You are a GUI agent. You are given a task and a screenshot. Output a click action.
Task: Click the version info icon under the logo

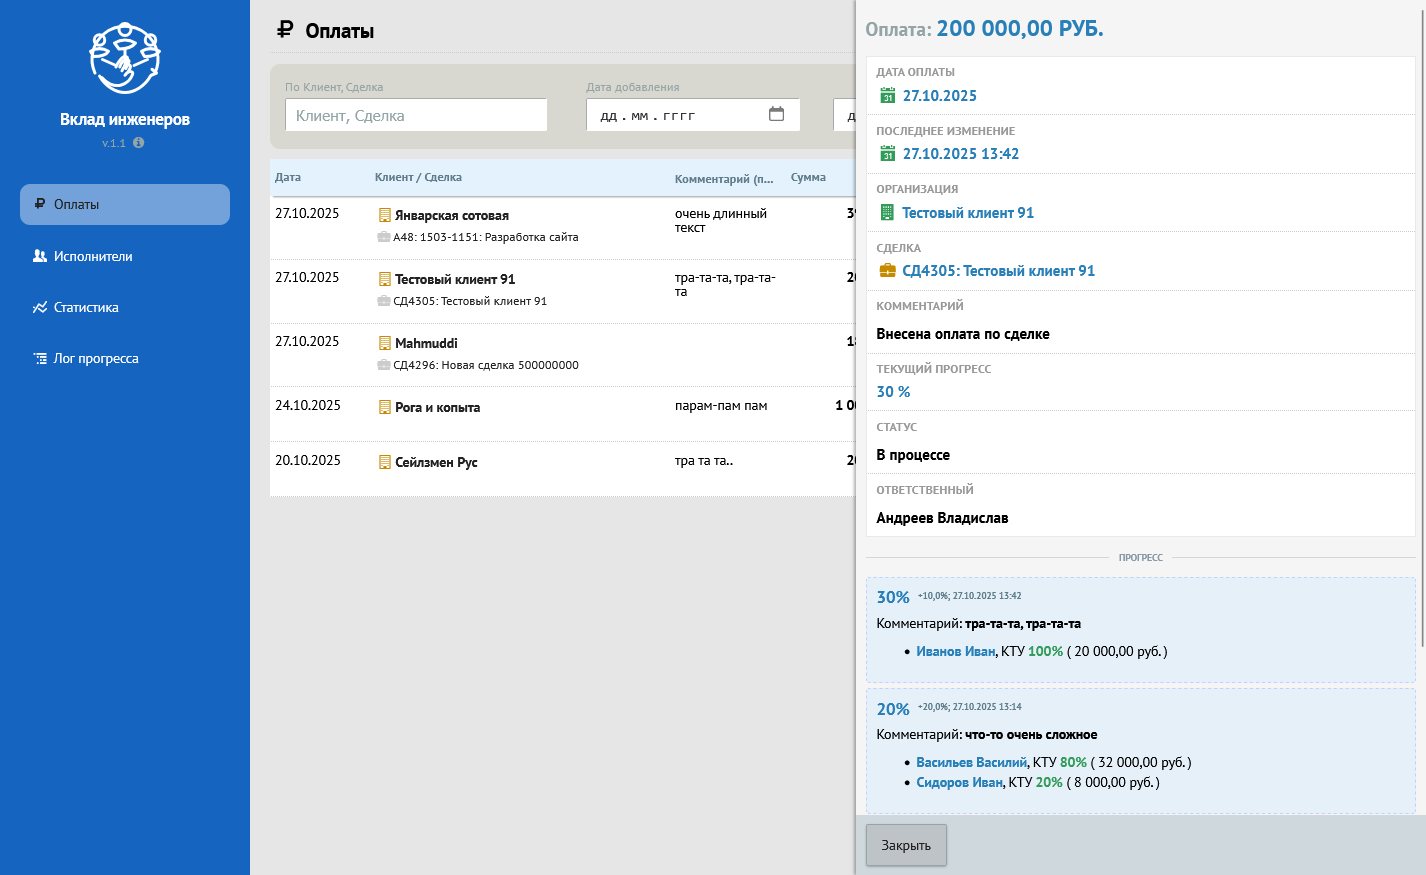coord(139,143)
